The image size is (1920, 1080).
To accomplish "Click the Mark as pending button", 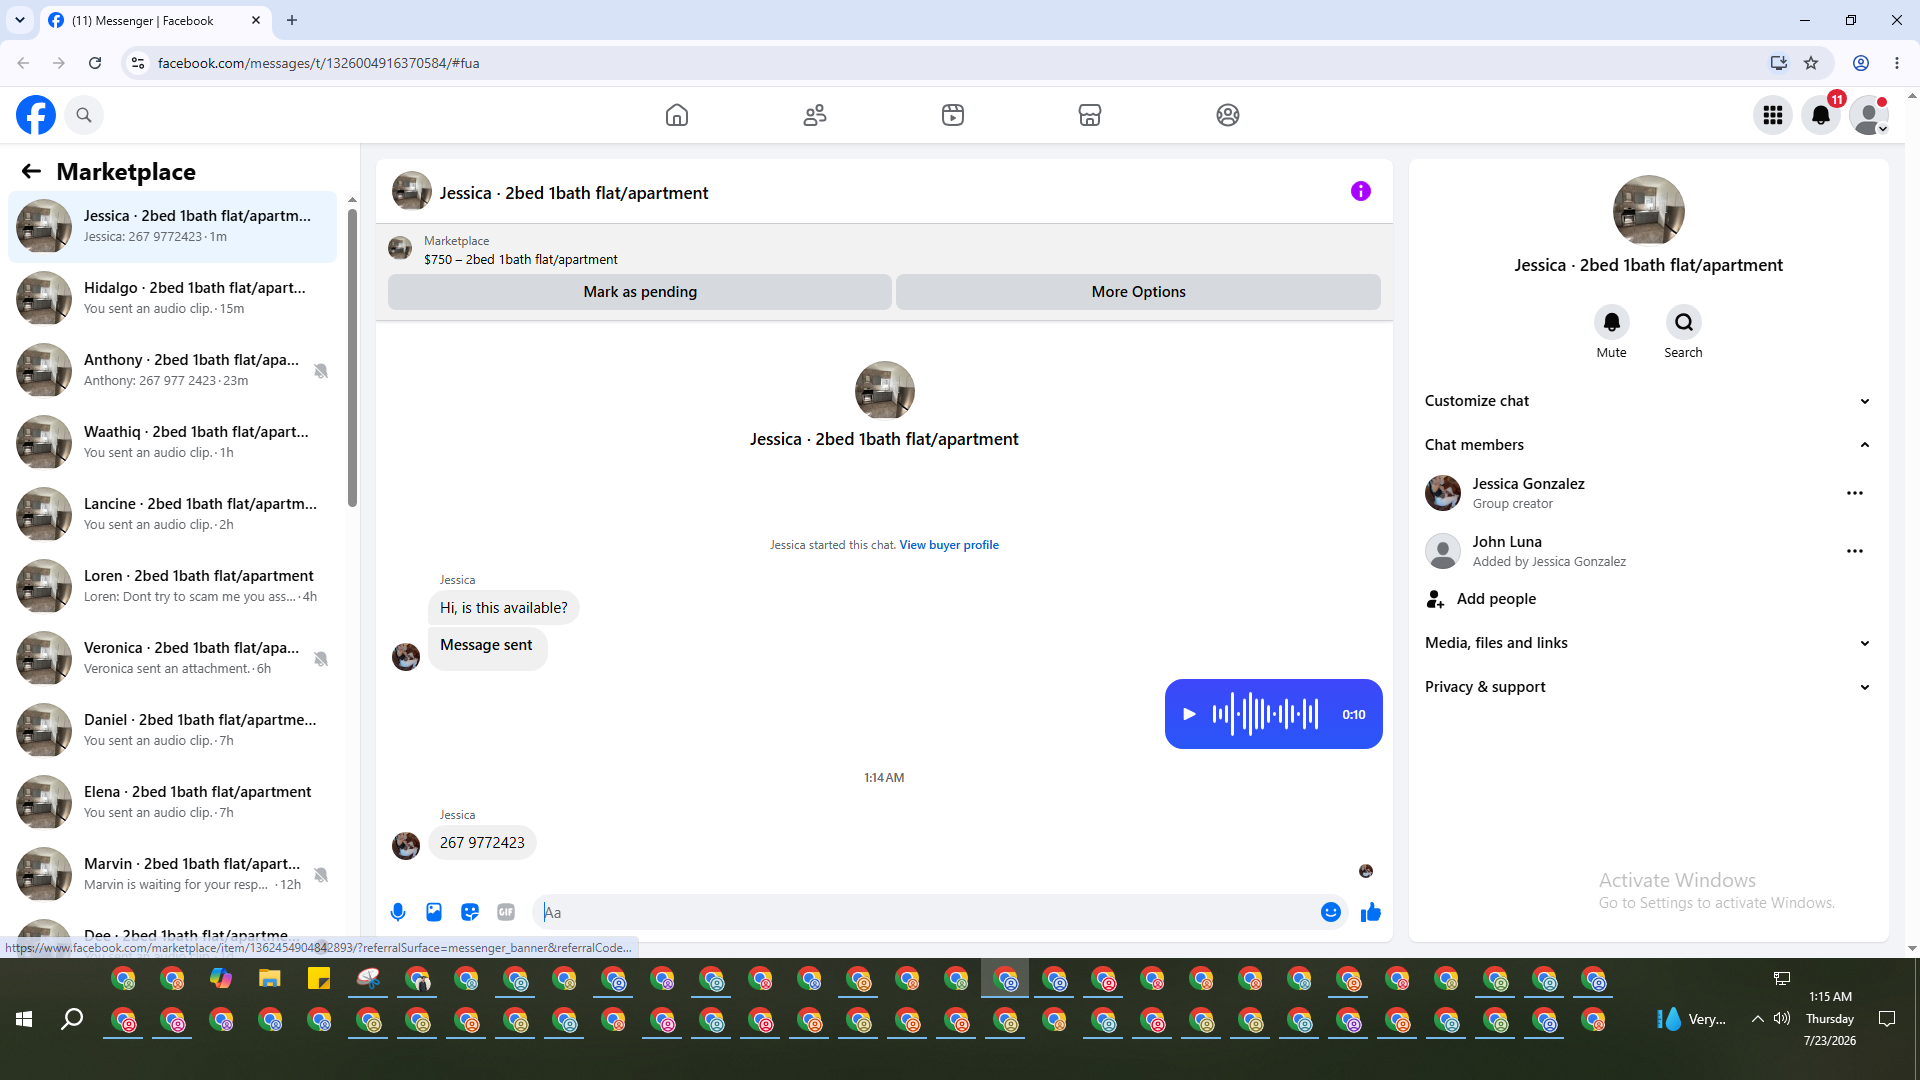I will [640, 292].
